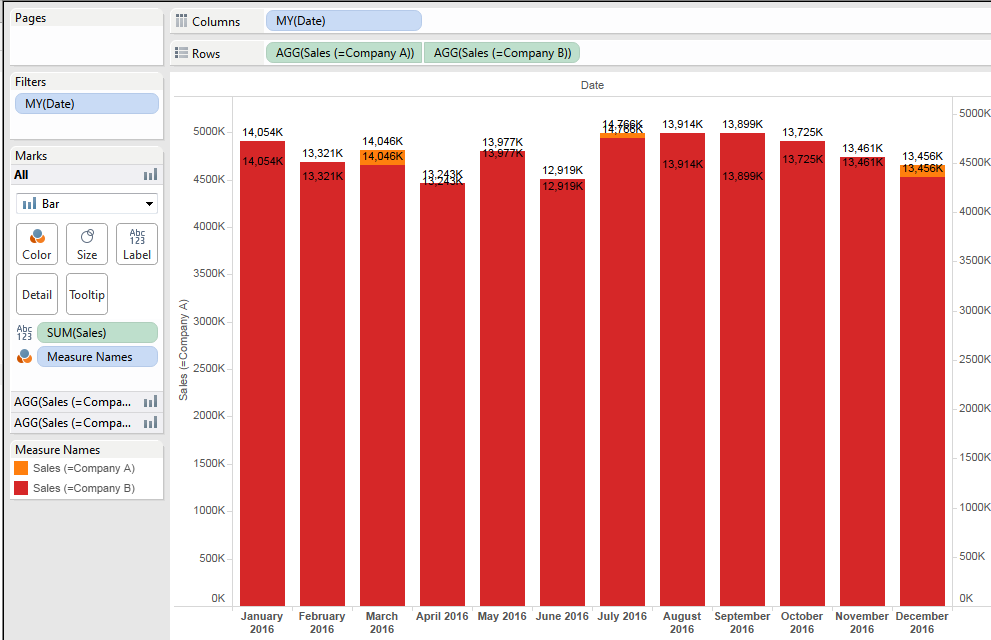Click the March 2016 axis label
991x640 pixels.
(382, 622)
